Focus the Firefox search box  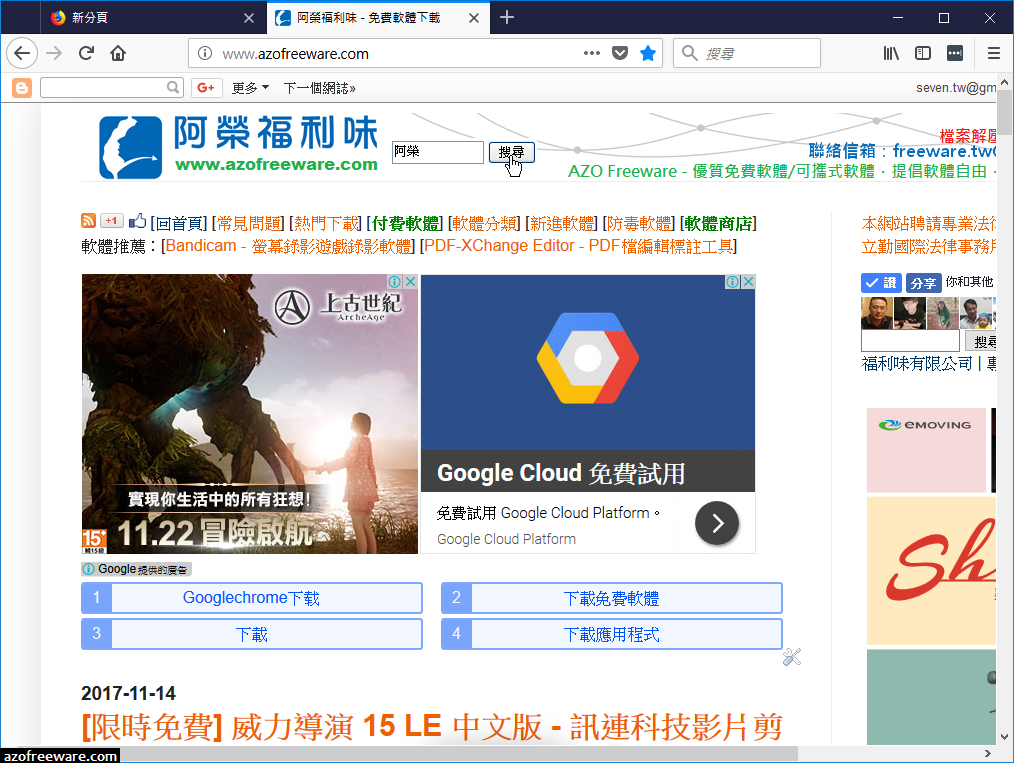coord(747,53)
